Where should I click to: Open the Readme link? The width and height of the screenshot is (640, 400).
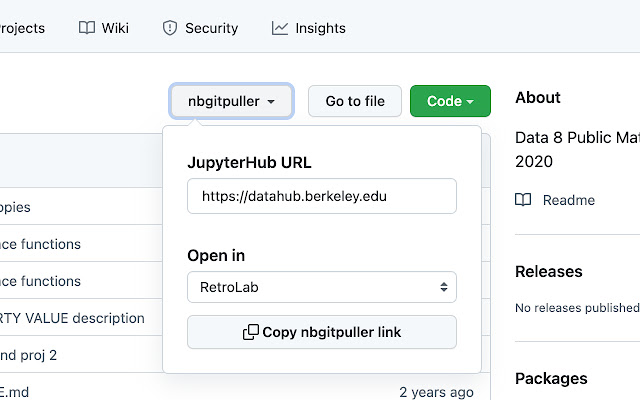pyautogui.click(x=568, y=200)
